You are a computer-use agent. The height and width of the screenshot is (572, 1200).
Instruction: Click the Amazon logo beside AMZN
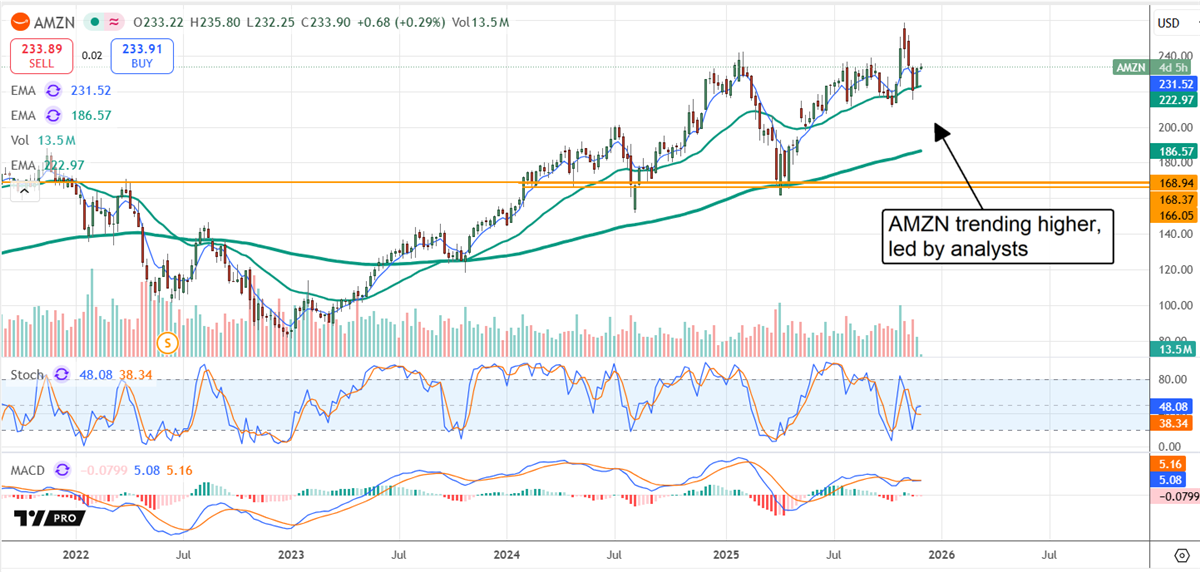tap(21, 21)
